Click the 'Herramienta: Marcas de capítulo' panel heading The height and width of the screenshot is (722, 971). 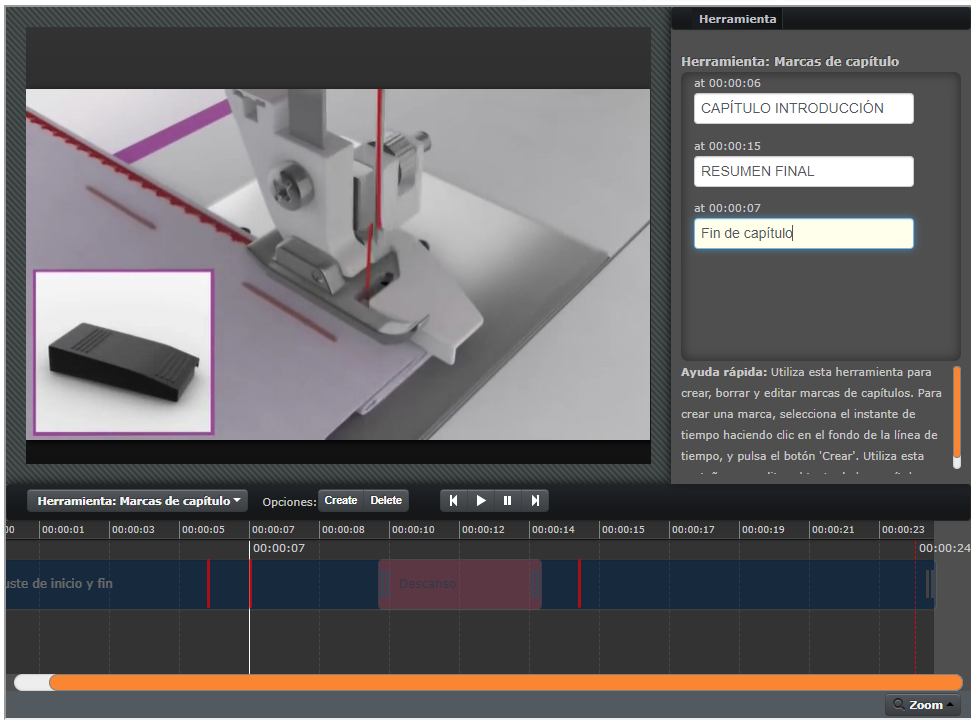coord(790,61)
